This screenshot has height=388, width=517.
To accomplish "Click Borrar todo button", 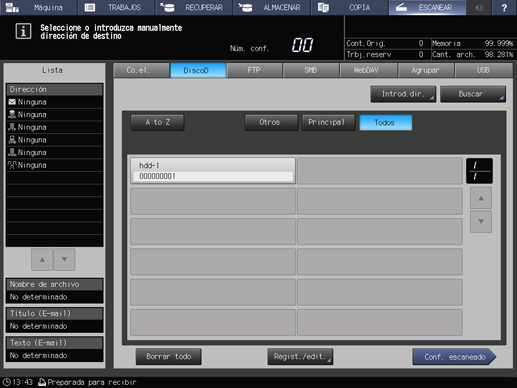I will pos(168,357).
